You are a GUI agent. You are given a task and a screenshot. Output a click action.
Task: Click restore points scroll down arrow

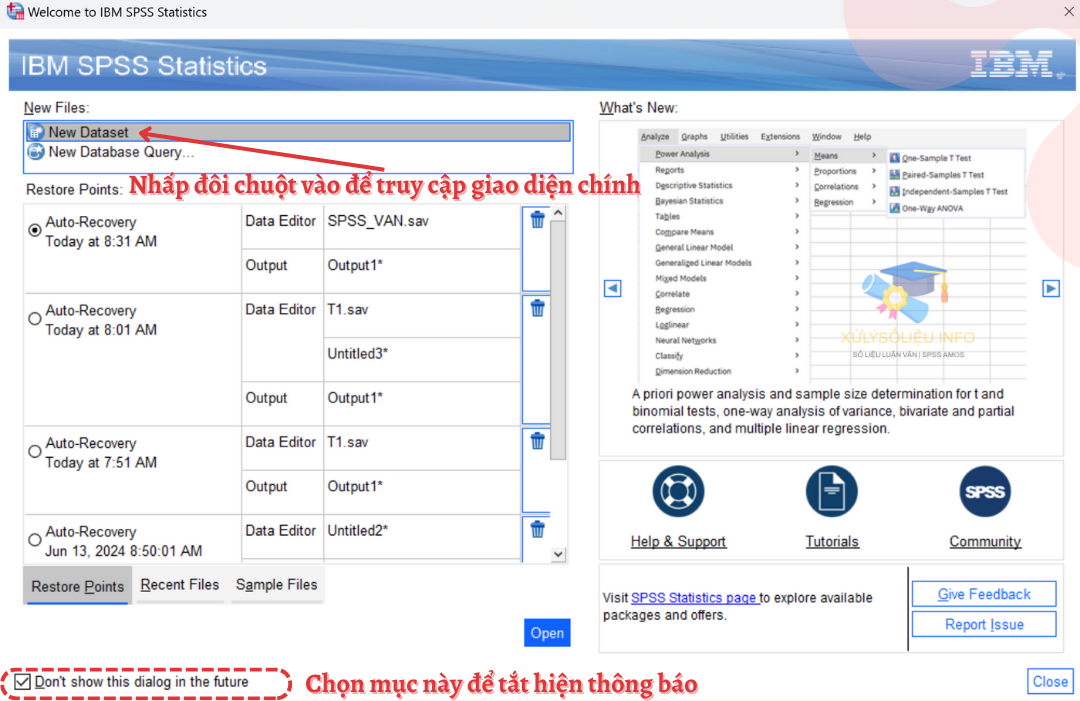(559, 554)
